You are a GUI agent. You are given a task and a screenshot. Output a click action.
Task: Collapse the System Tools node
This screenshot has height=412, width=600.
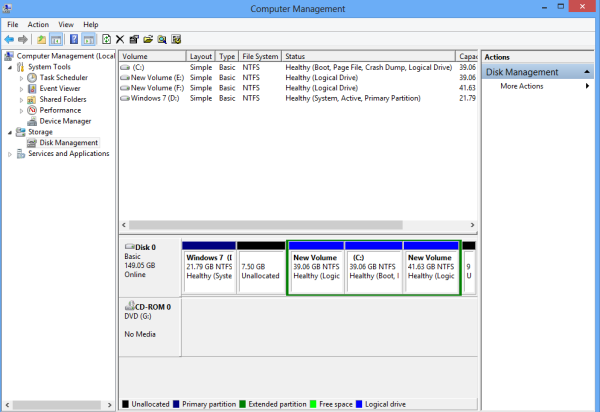10,67
